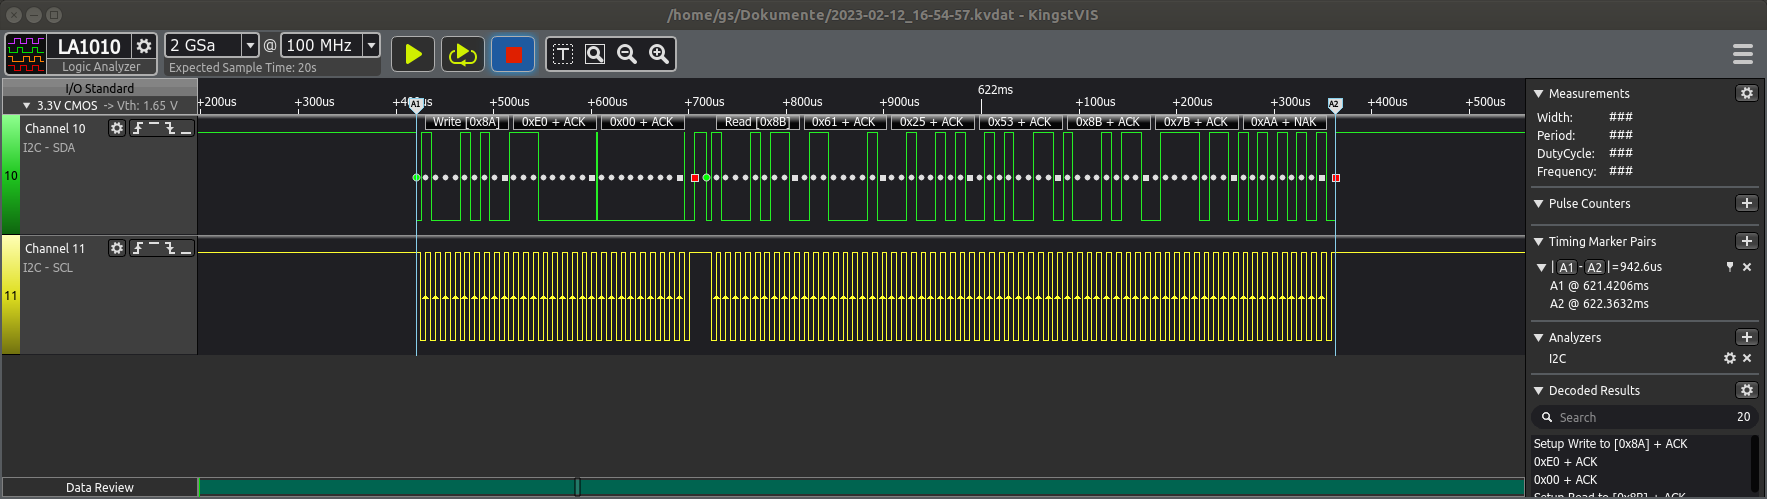Set rising-edge trigger on Channel 10
The image size is (1767, 499).
click(138, 128)
